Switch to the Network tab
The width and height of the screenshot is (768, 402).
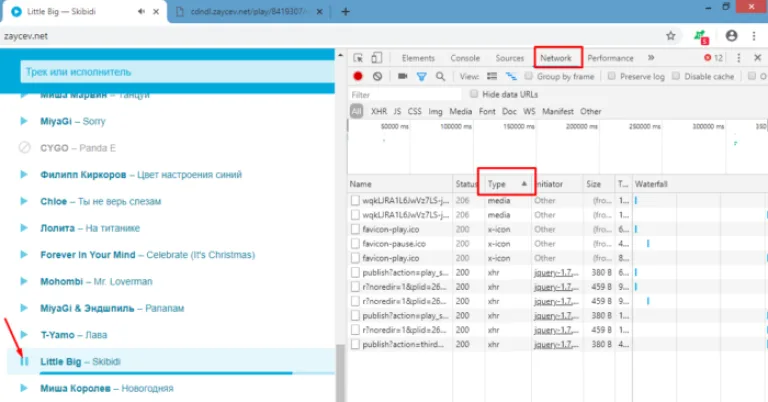[x=556, y=58]
